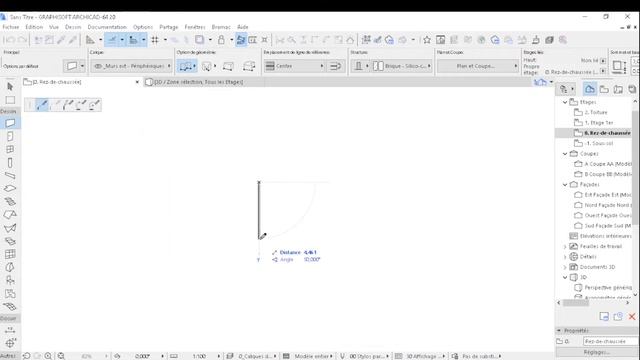Select the Wall tool in toolbox
Image resolution: width=640 pixels, height=360 pixels.
tap(10, 123)
